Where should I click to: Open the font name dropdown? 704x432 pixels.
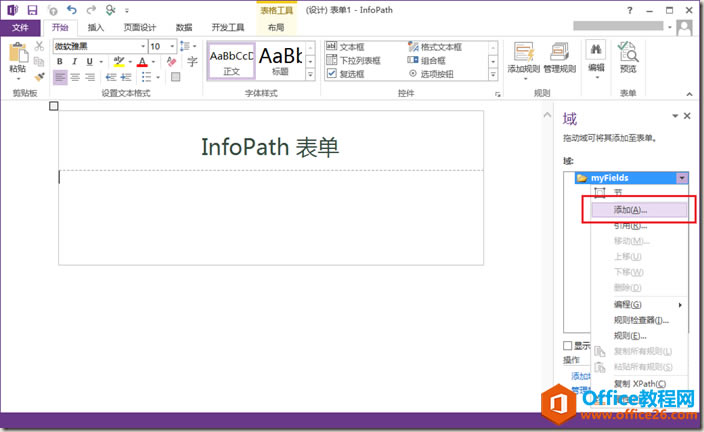coord(143,46)
